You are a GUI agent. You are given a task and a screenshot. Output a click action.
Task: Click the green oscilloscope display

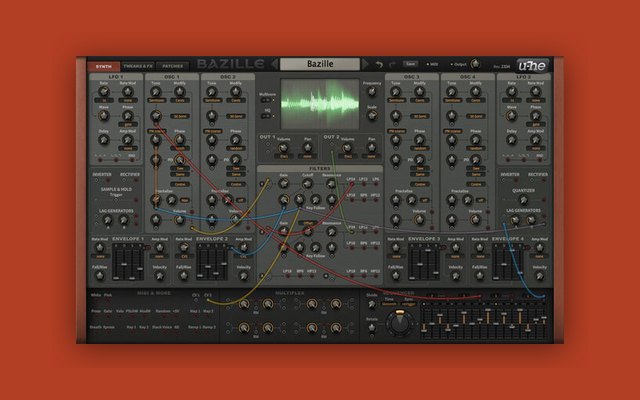pyautogui.click(x=320, y=104)
